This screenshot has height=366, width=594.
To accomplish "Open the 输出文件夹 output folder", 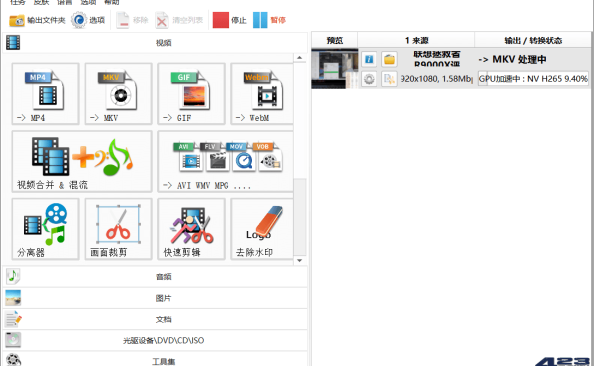I will click(37, 20).
